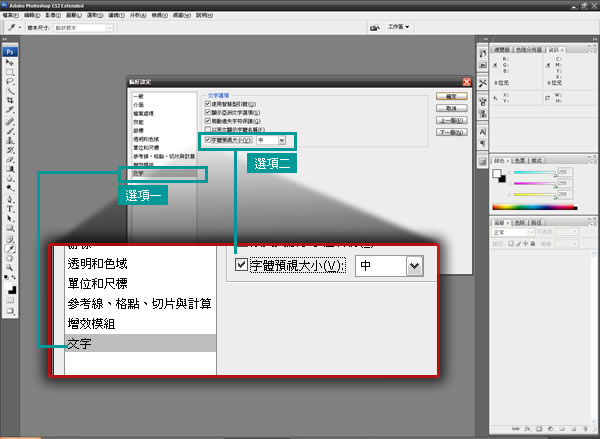Select the Pen tool

(10, 199)
